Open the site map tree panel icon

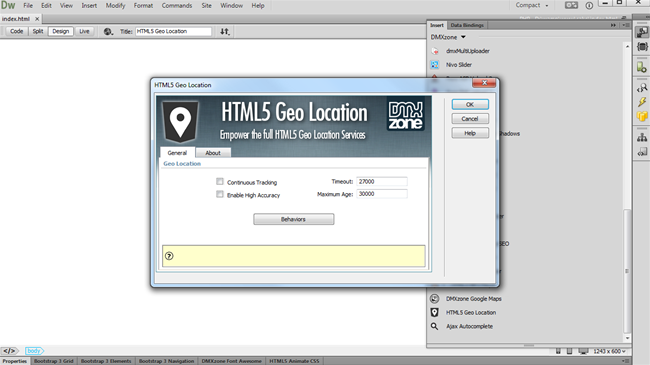pyautogui.click(x=642, y=137)
